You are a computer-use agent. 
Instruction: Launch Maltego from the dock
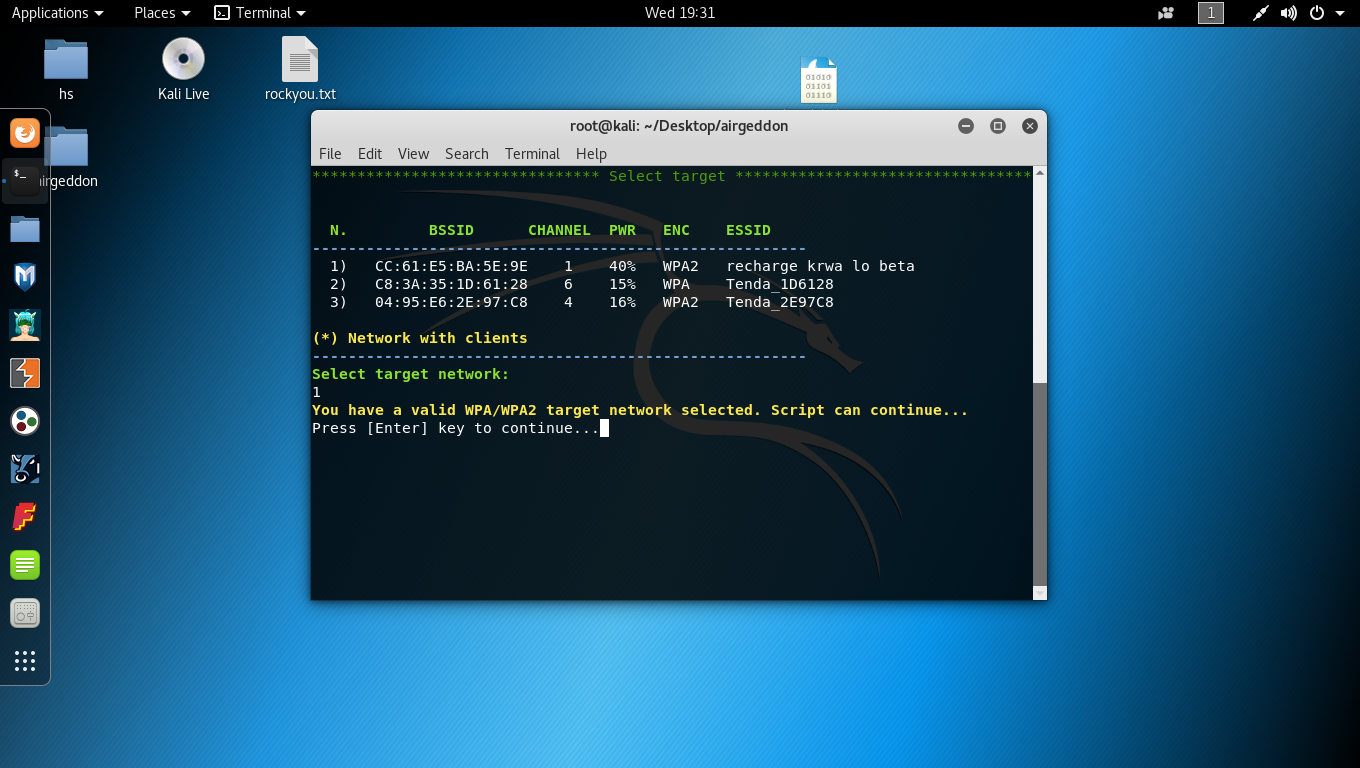(x=25, y=421)
